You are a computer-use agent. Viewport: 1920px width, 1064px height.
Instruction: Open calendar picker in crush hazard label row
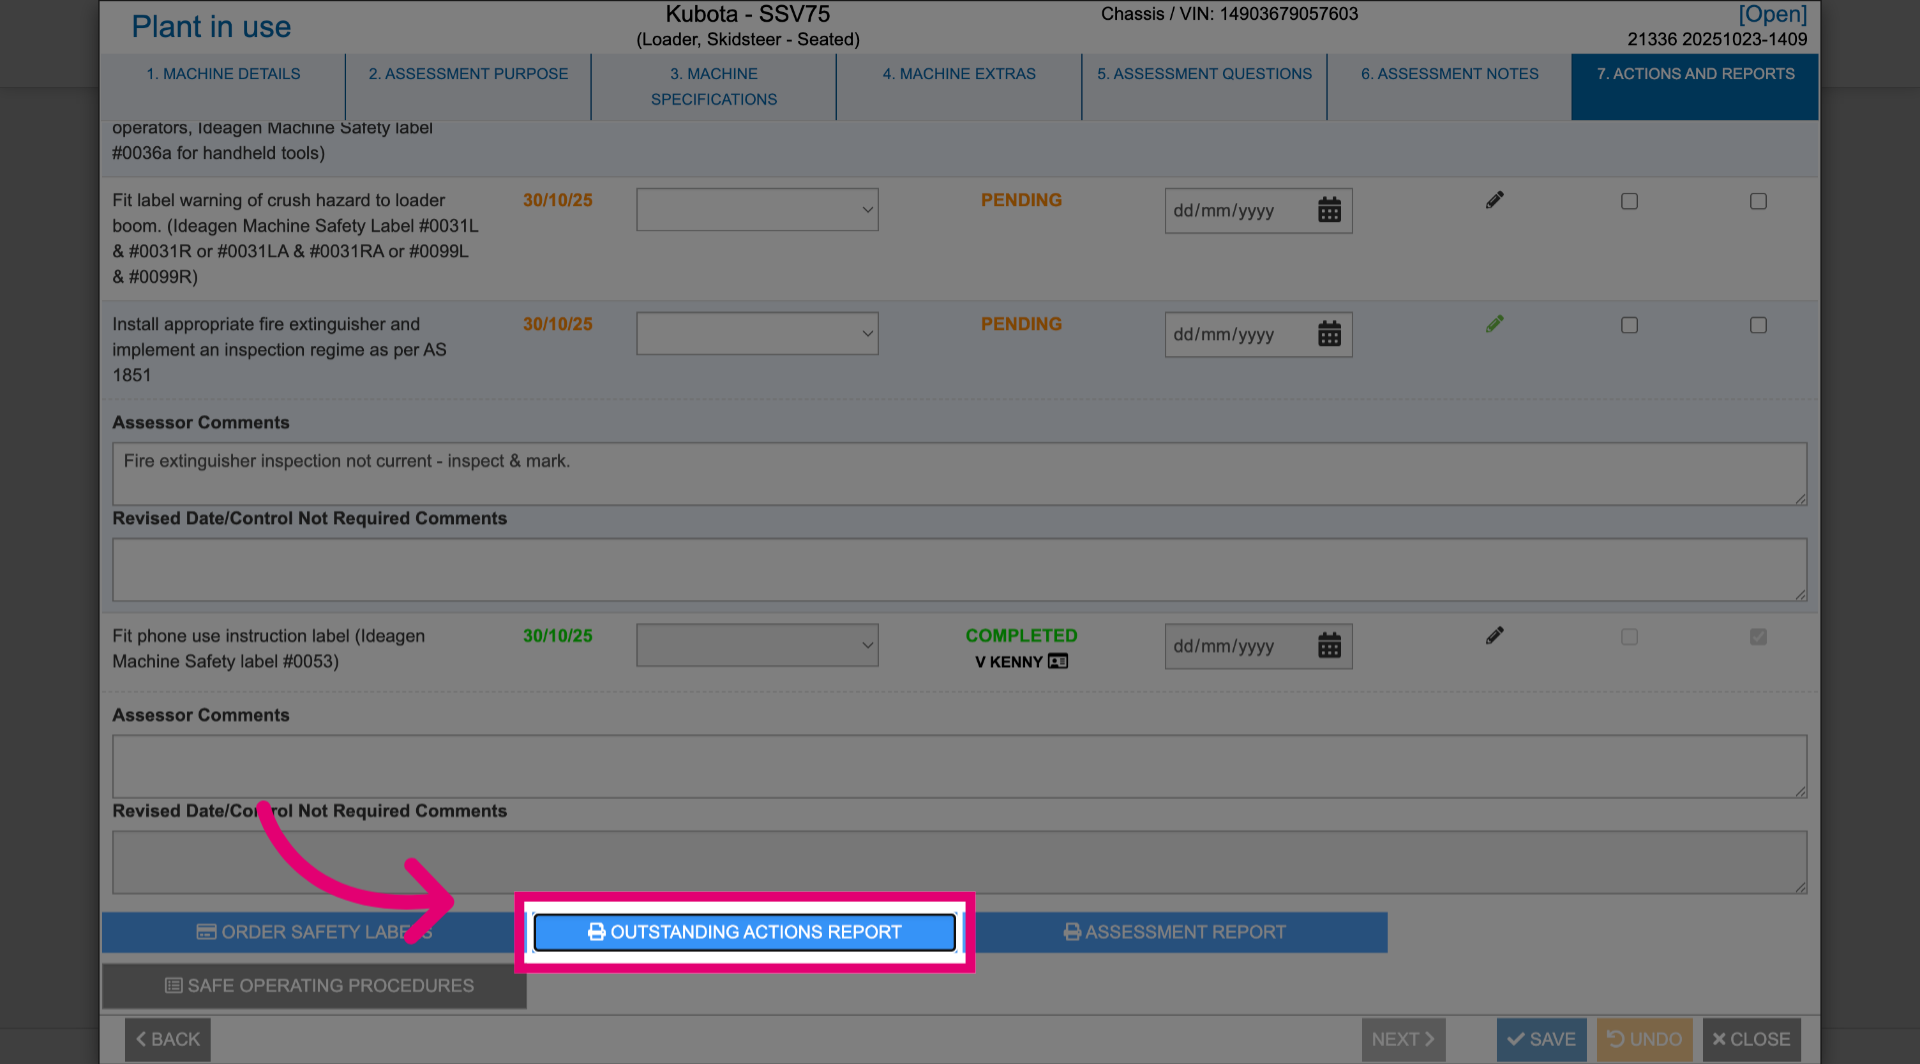[x=1329, y=210]
